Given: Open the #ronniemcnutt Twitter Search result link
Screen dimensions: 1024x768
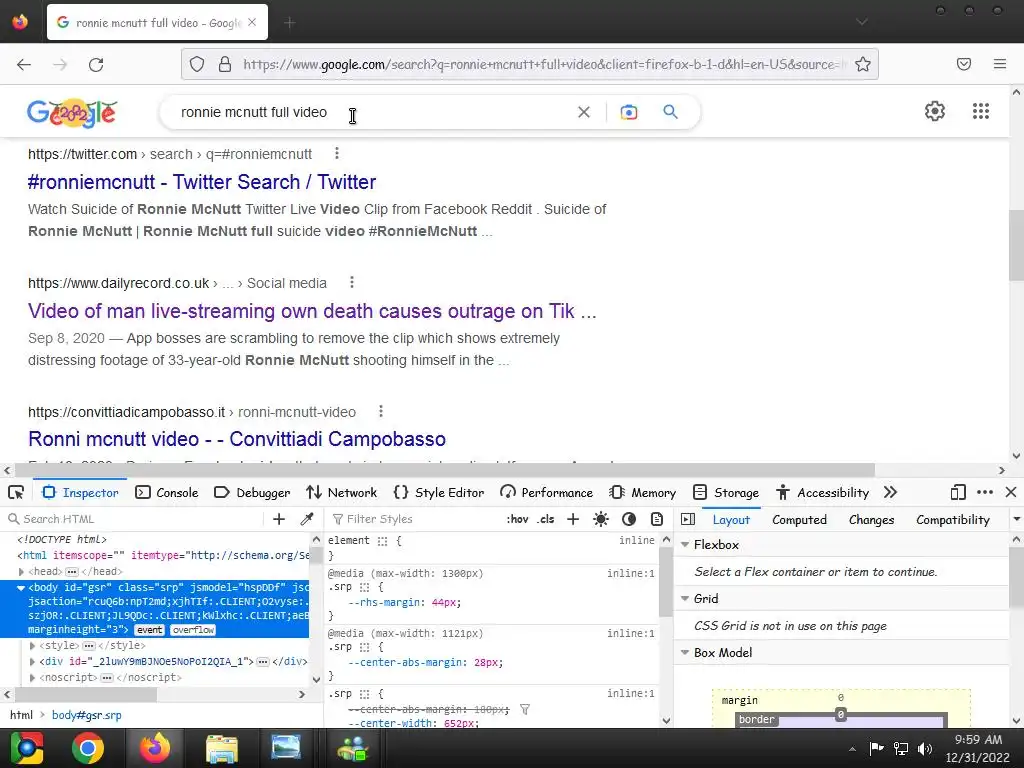Looking at the screenshot, I should pyautogui.click(x=202, y=182).
